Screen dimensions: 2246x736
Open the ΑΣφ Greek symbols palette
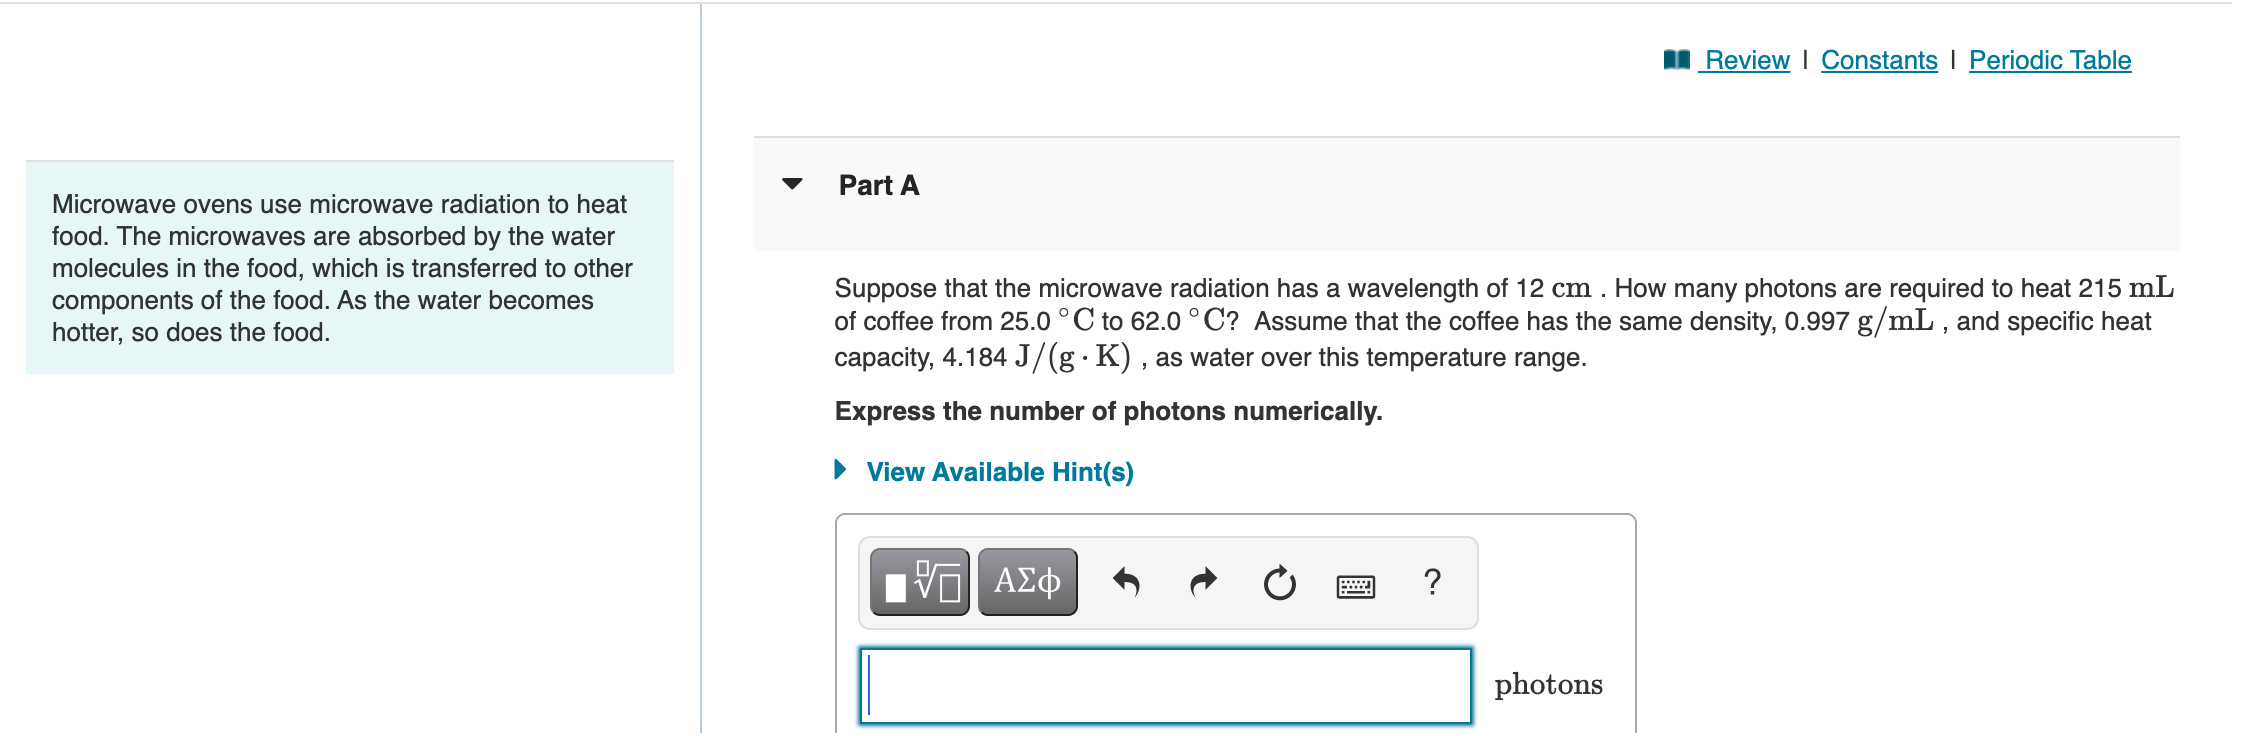tap(1026, 580)
